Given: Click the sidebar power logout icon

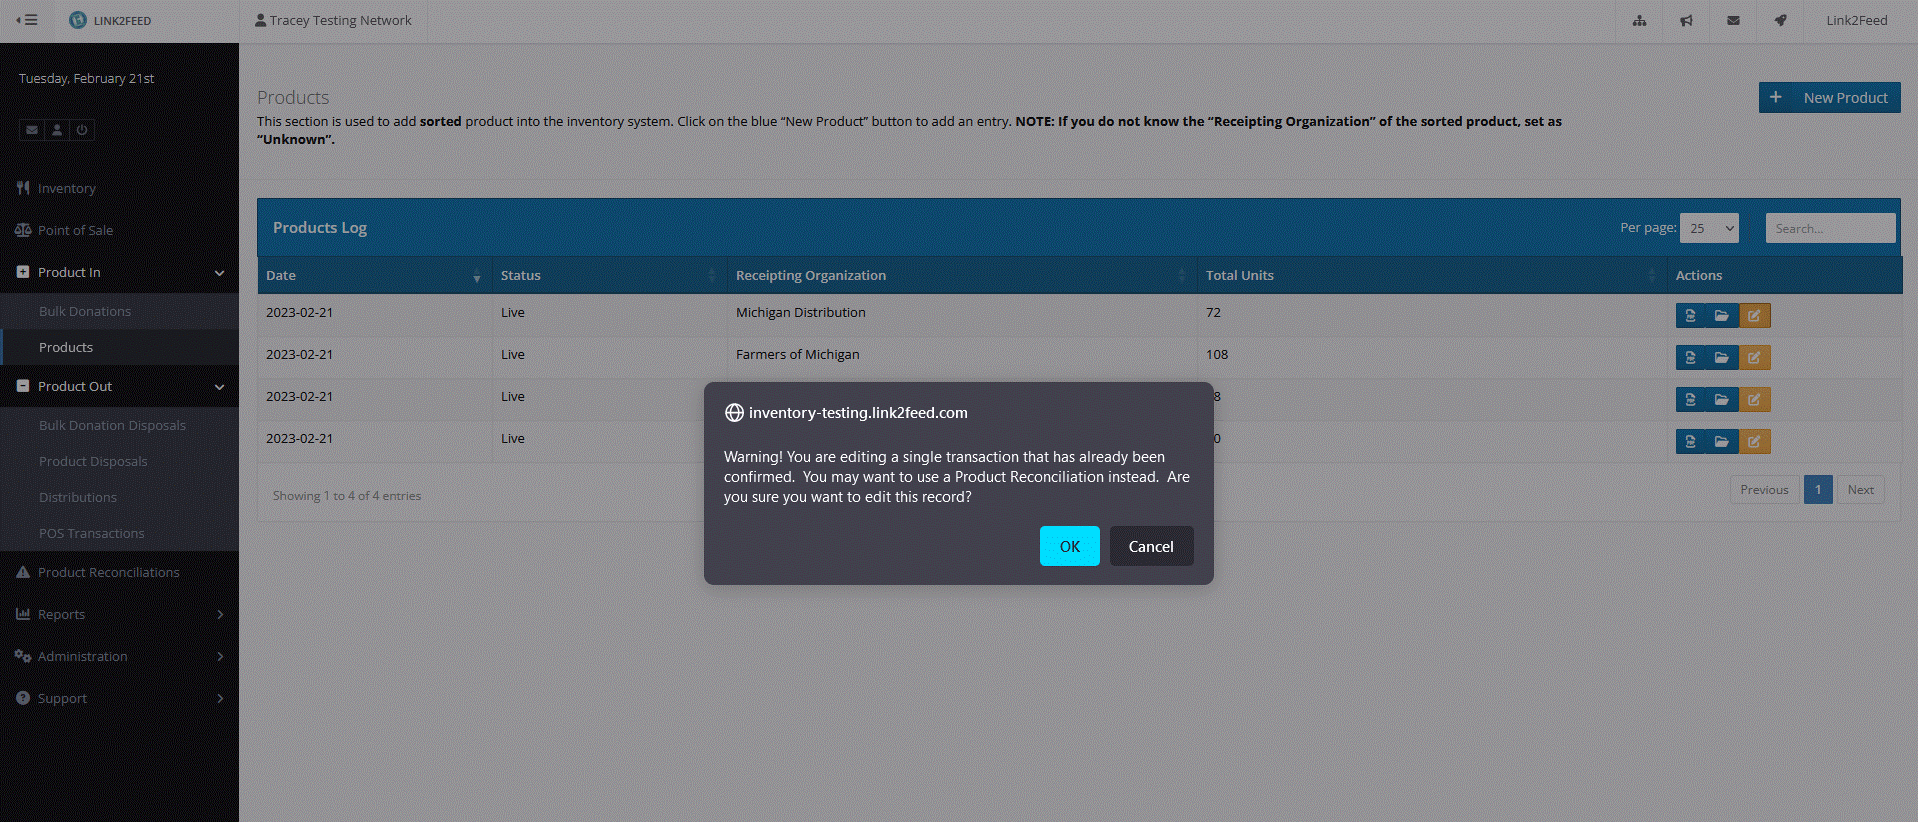Looking at the screenshot, I should point(82,130).
